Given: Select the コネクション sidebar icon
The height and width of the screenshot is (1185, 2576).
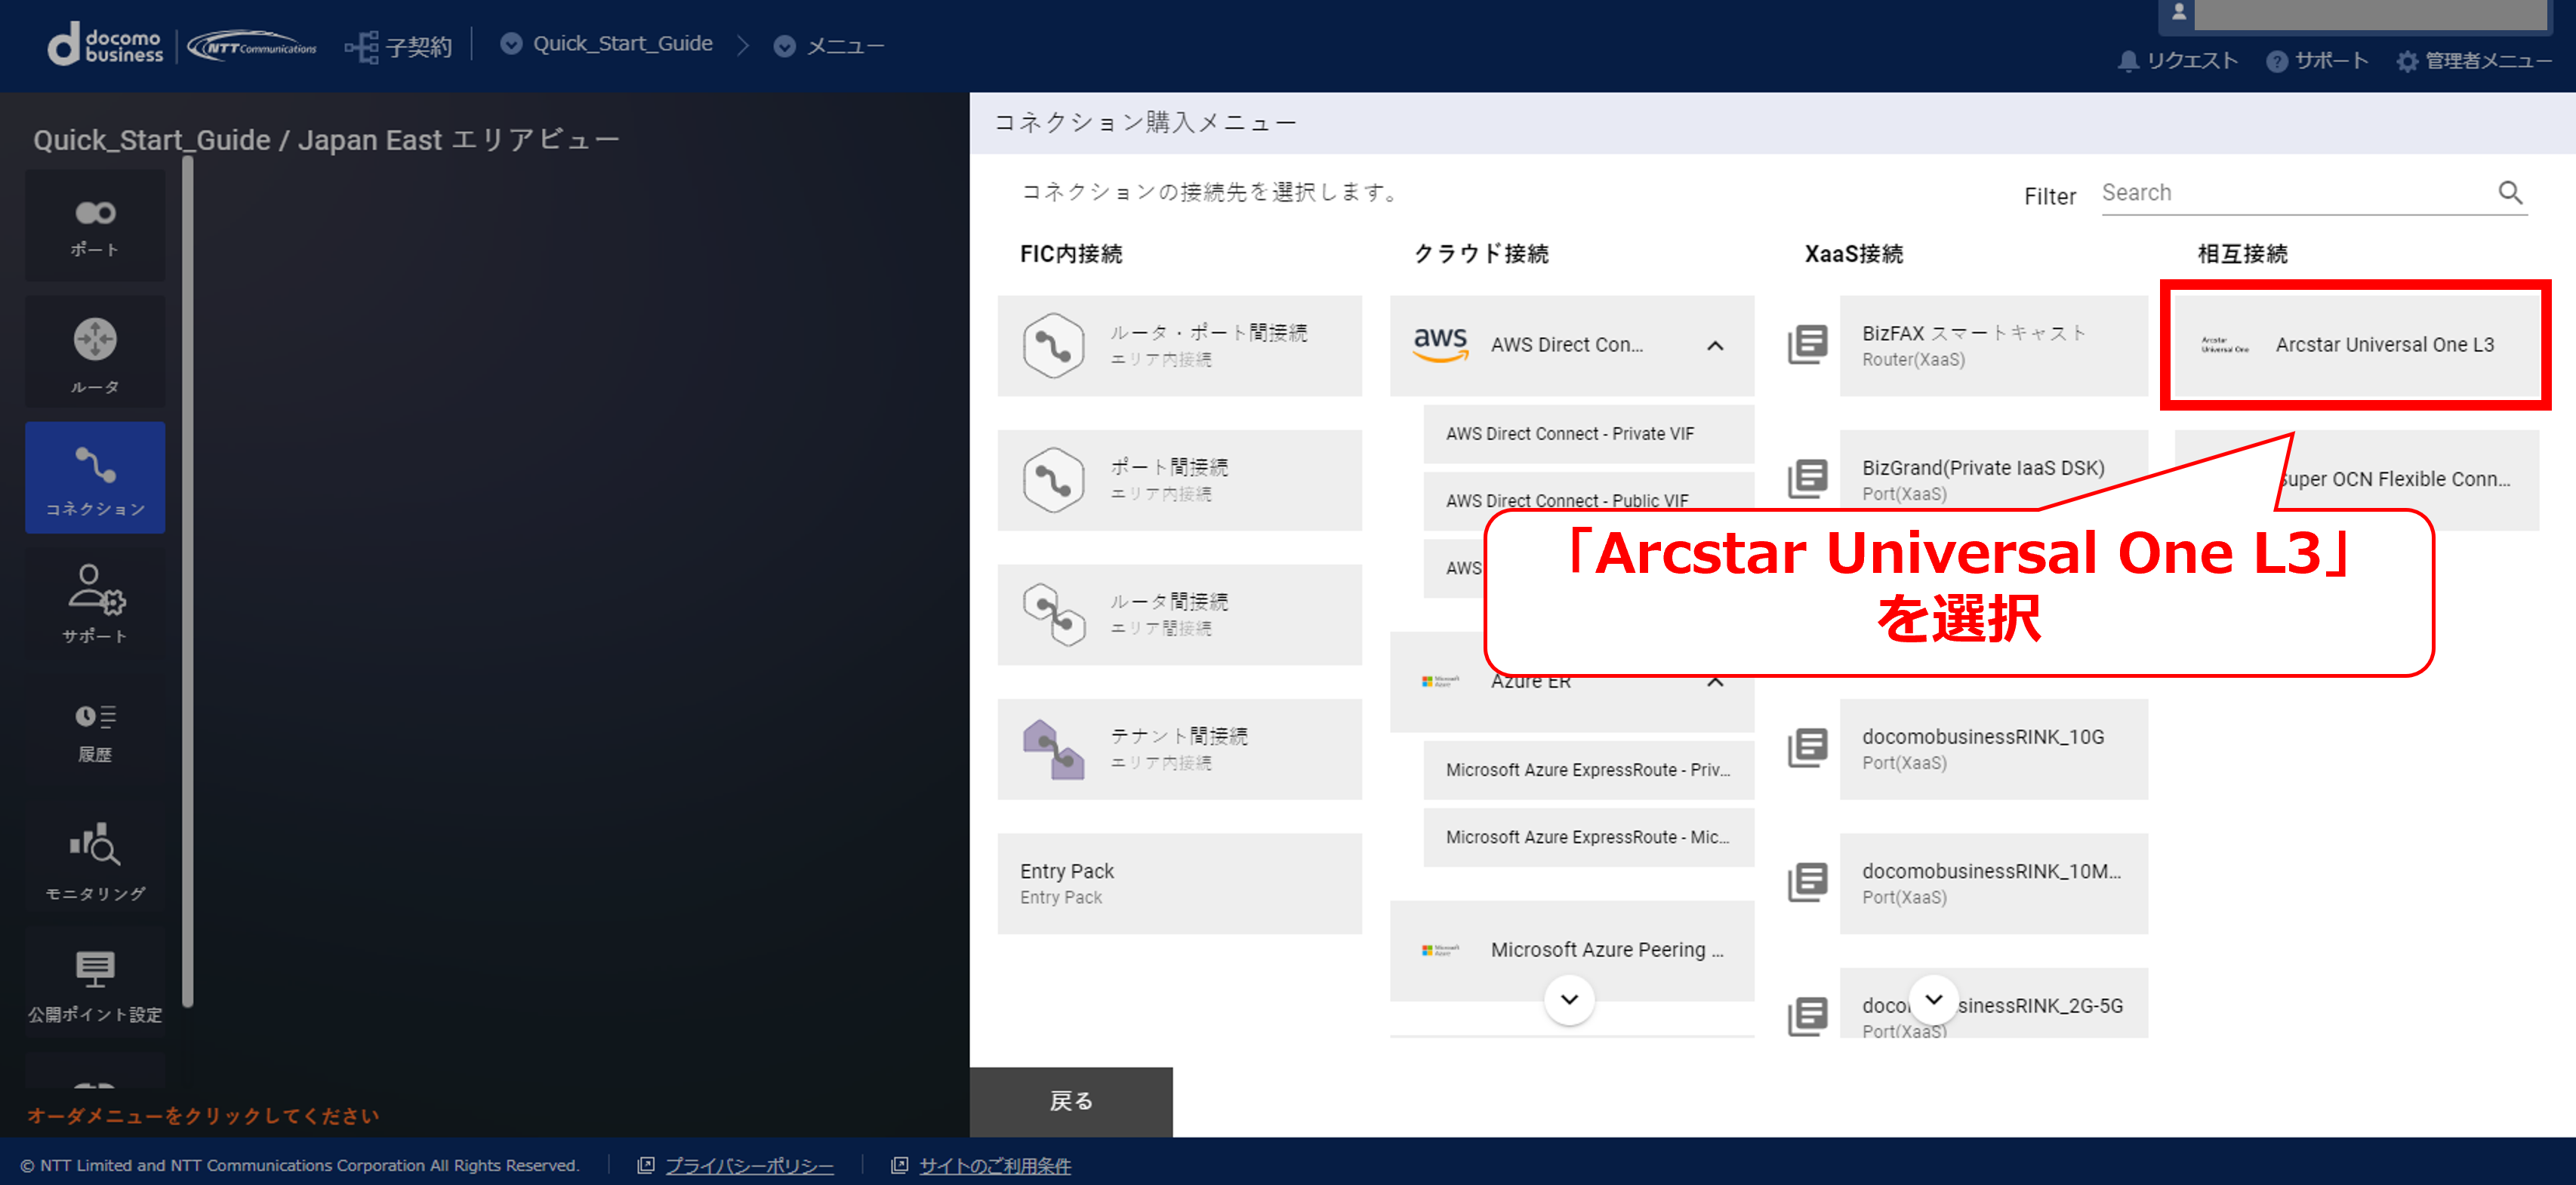Looking at the screenshot, I should click(95, 478).
